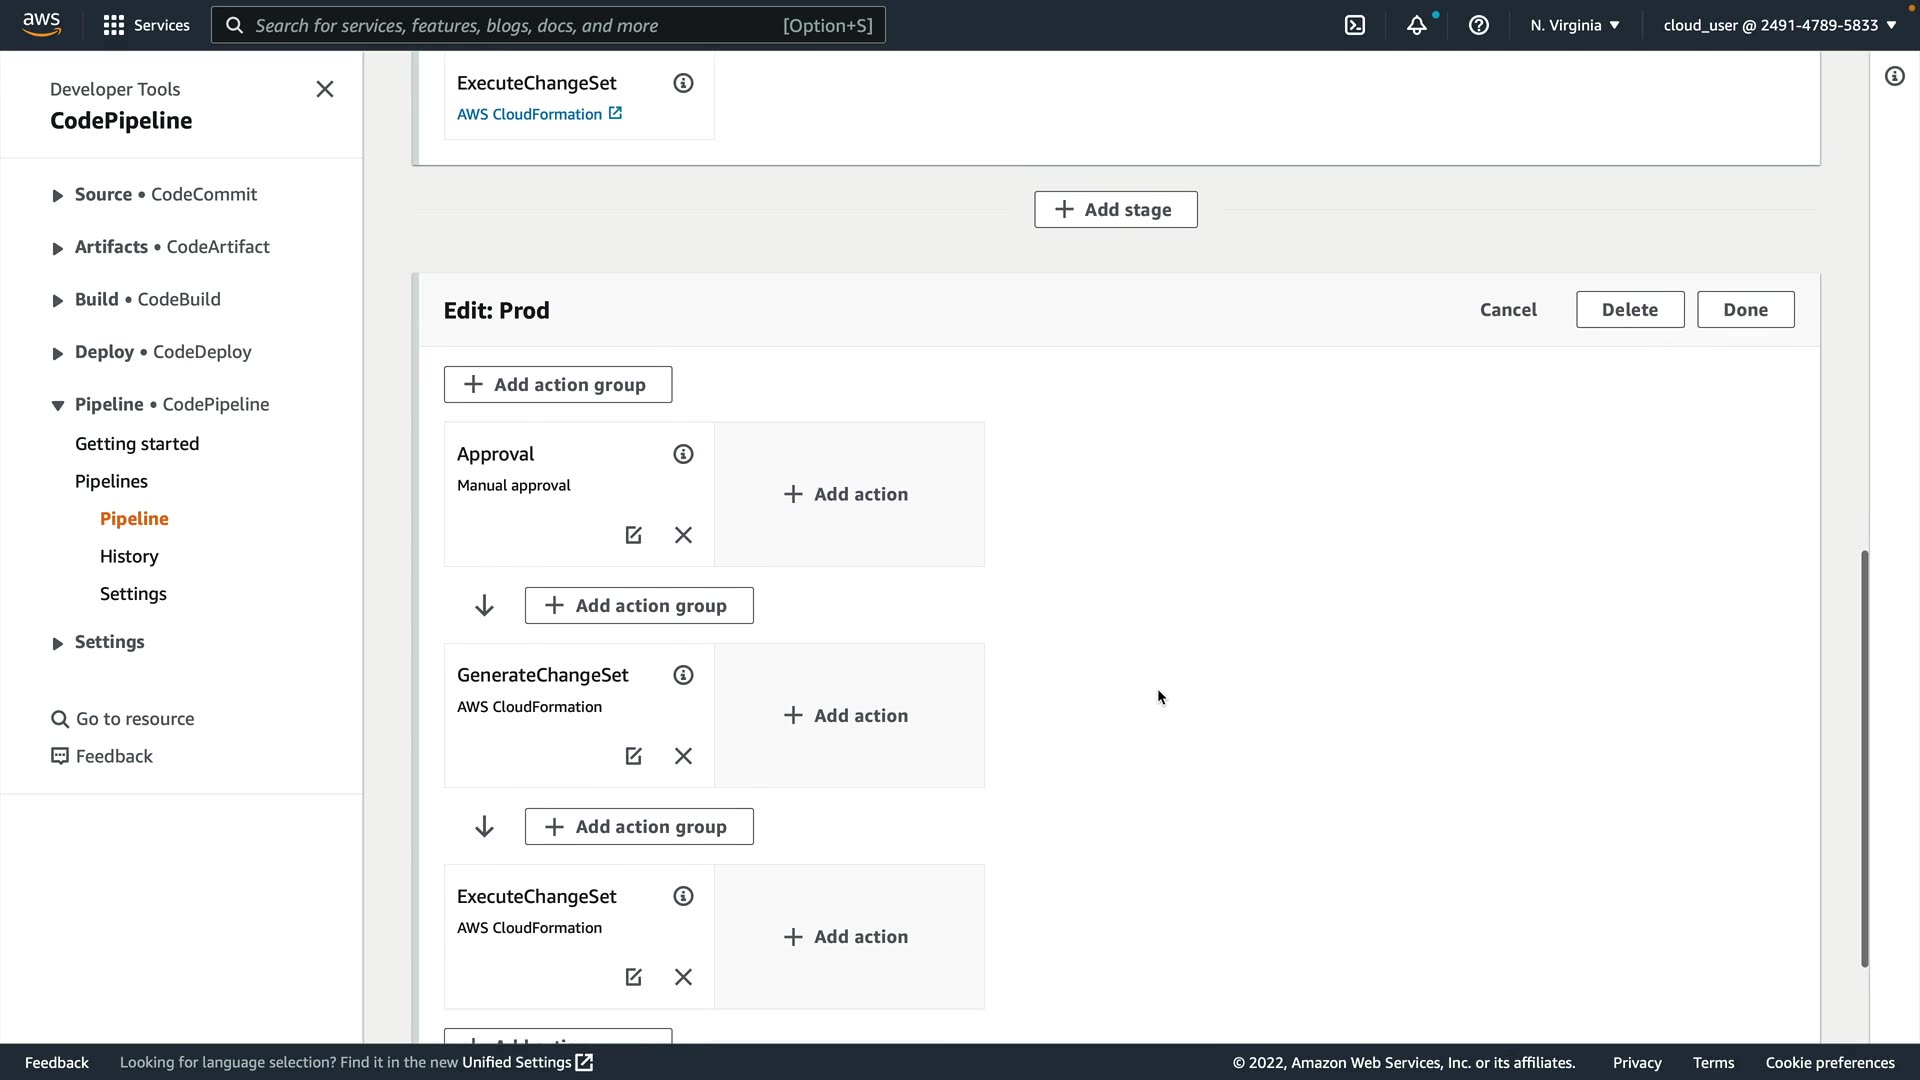Collapse the Pipeline CodePipeline section

(x=57, y=405)
